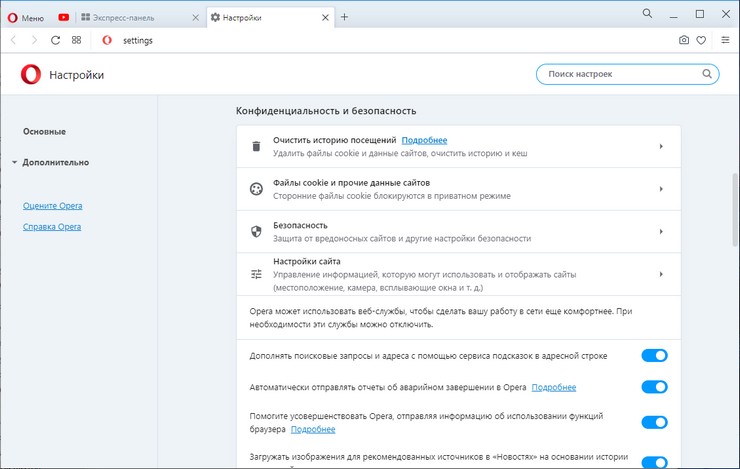Click the reload page icon
This screenshot has width=740, height=469.
coord(56,40)
